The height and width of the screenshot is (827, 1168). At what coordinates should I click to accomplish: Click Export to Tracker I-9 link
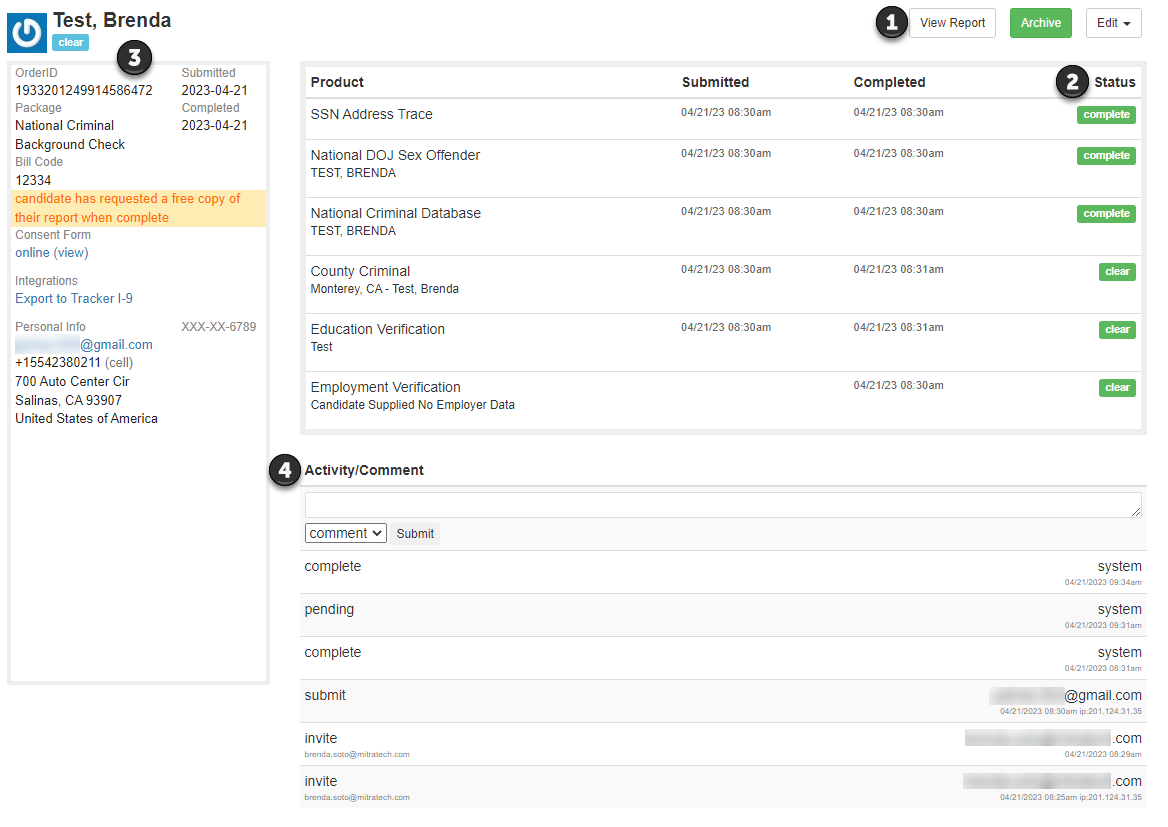click(x=74, y=299)
